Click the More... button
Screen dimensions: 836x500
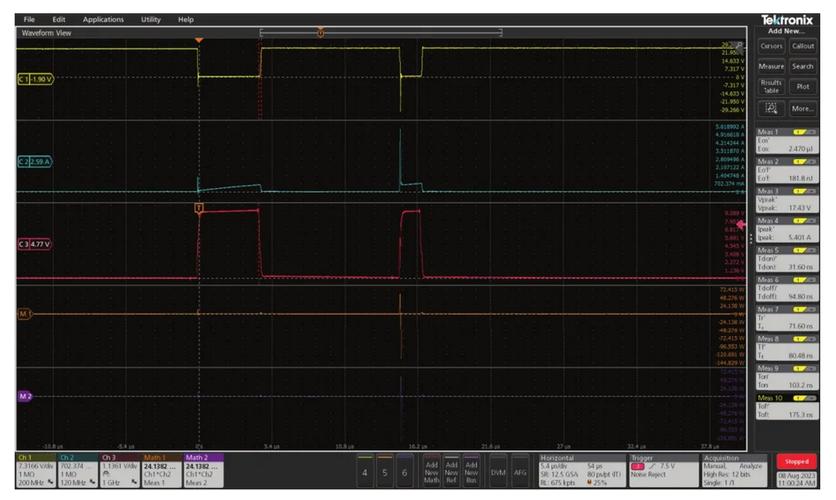coord(802,108)
